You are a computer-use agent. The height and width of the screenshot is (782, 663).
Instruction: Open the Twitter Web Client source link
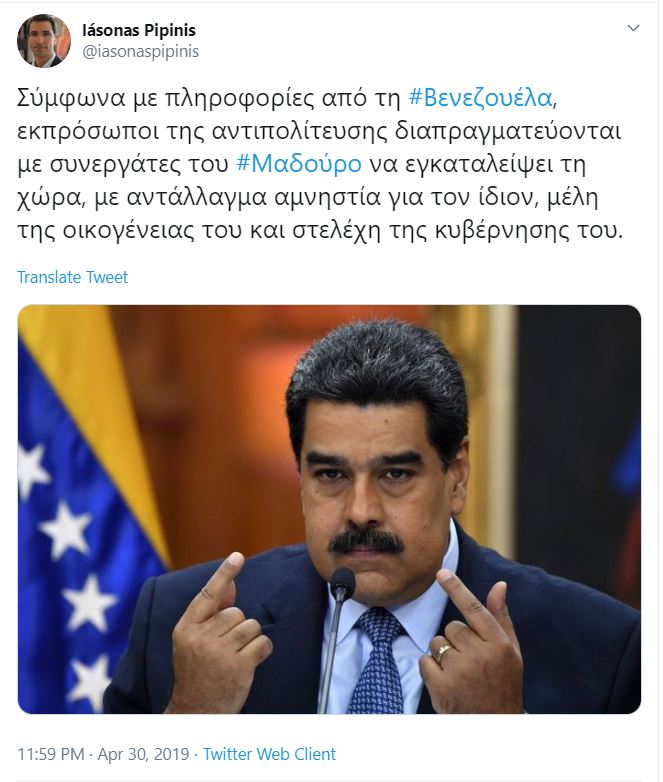[269, 754]
